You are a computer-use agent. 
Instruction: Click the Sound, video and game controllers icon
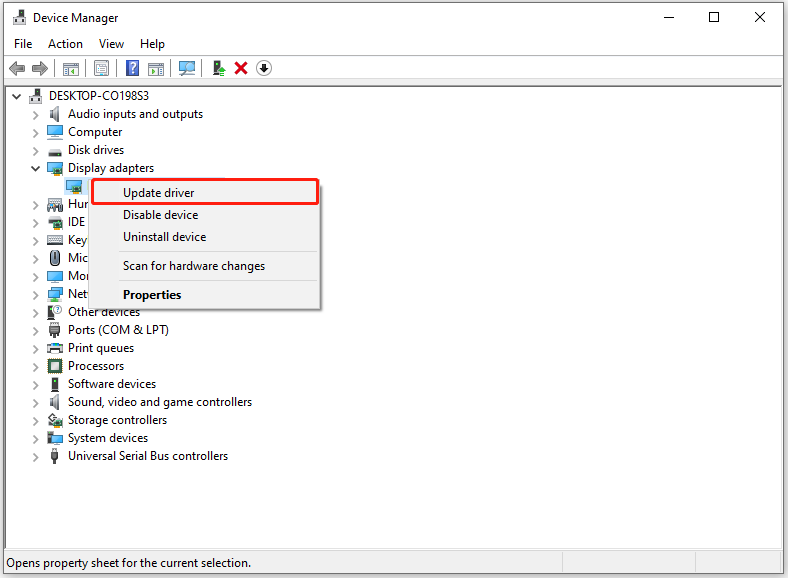[55, 402]
